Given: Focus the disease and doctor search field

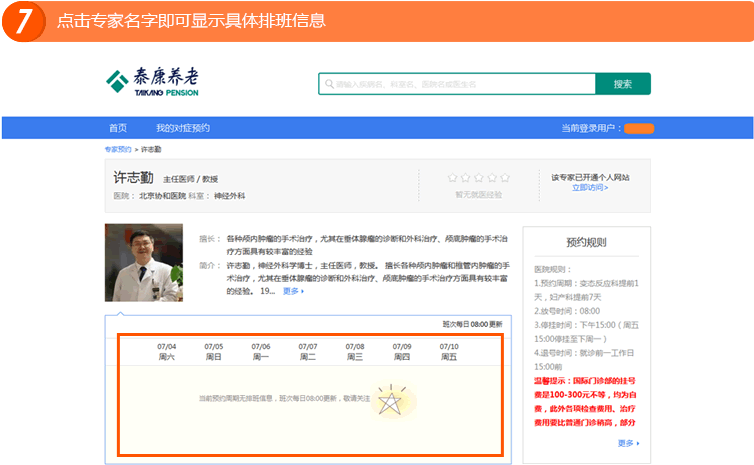Looking at the screenshot, I should point(457,84).
